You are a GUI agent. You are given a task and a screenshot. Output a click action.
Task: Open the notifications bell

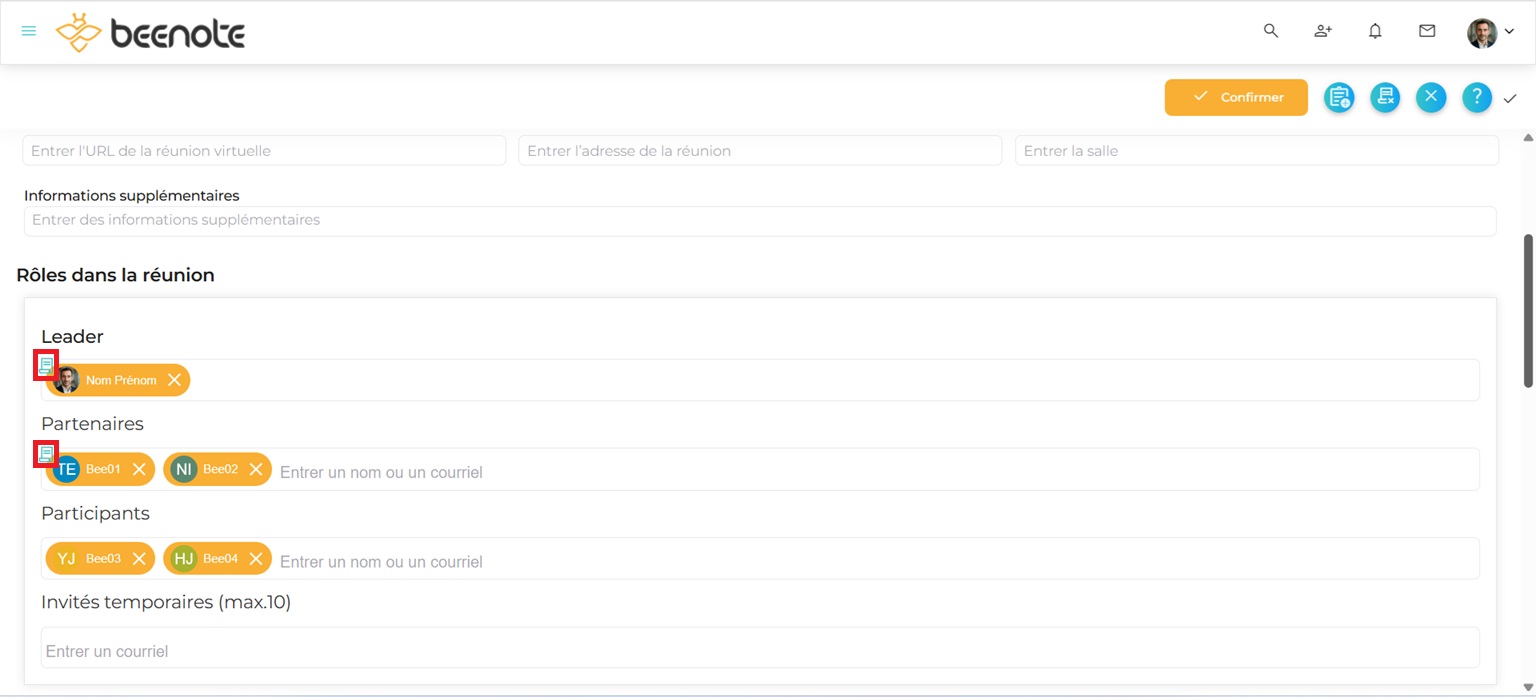coord(1375,31)
